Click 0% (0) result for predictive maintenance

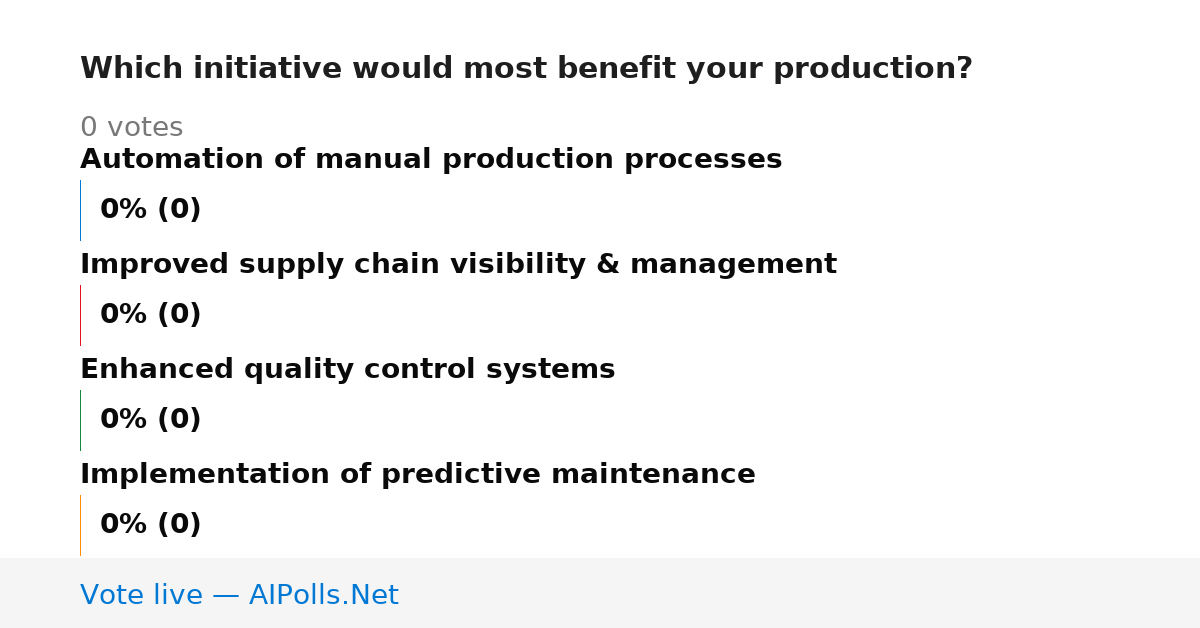[x=151, y=525]
